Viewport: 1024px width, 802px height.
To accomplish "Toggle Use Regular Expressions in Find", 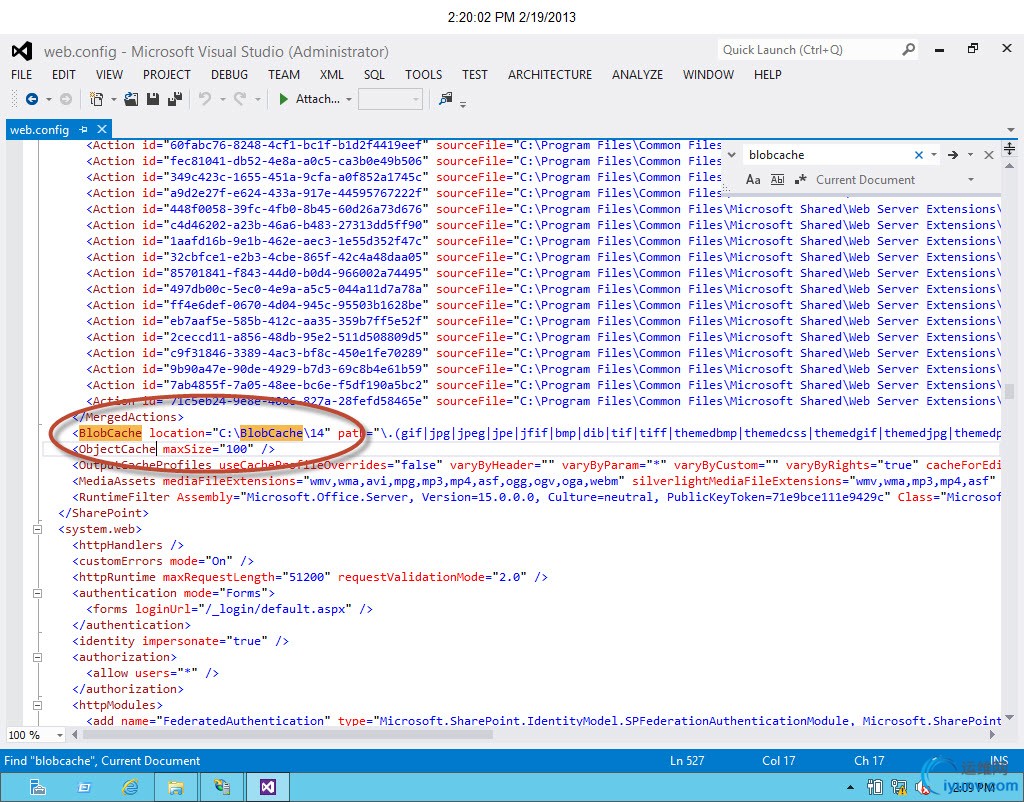I will (x=800, y=180).
